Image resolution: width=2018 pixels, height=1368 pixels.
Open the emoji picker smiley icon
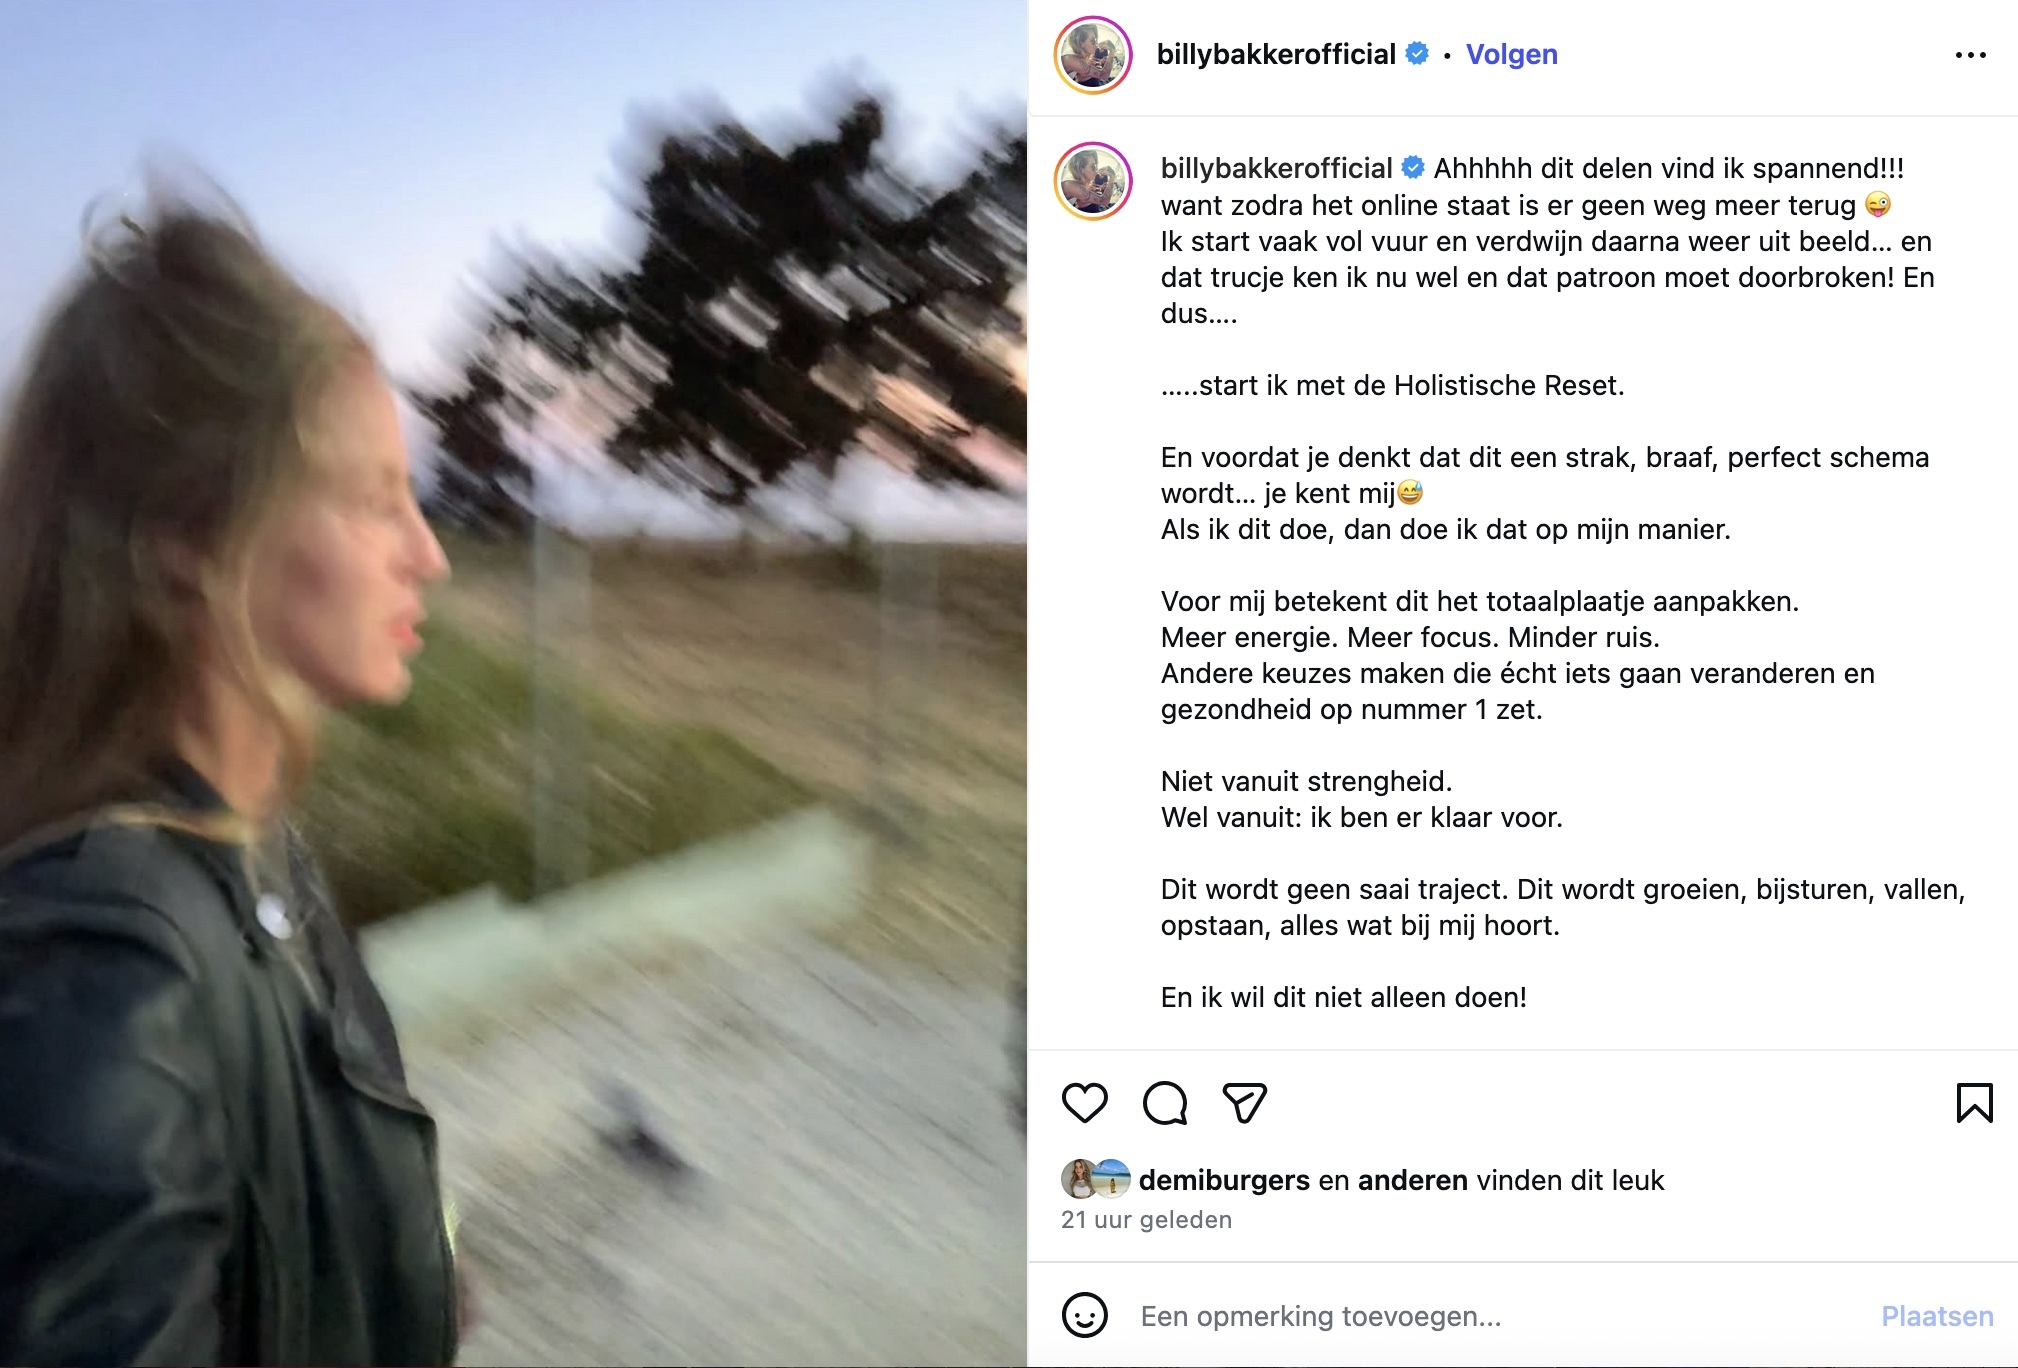point(1085,1315)
